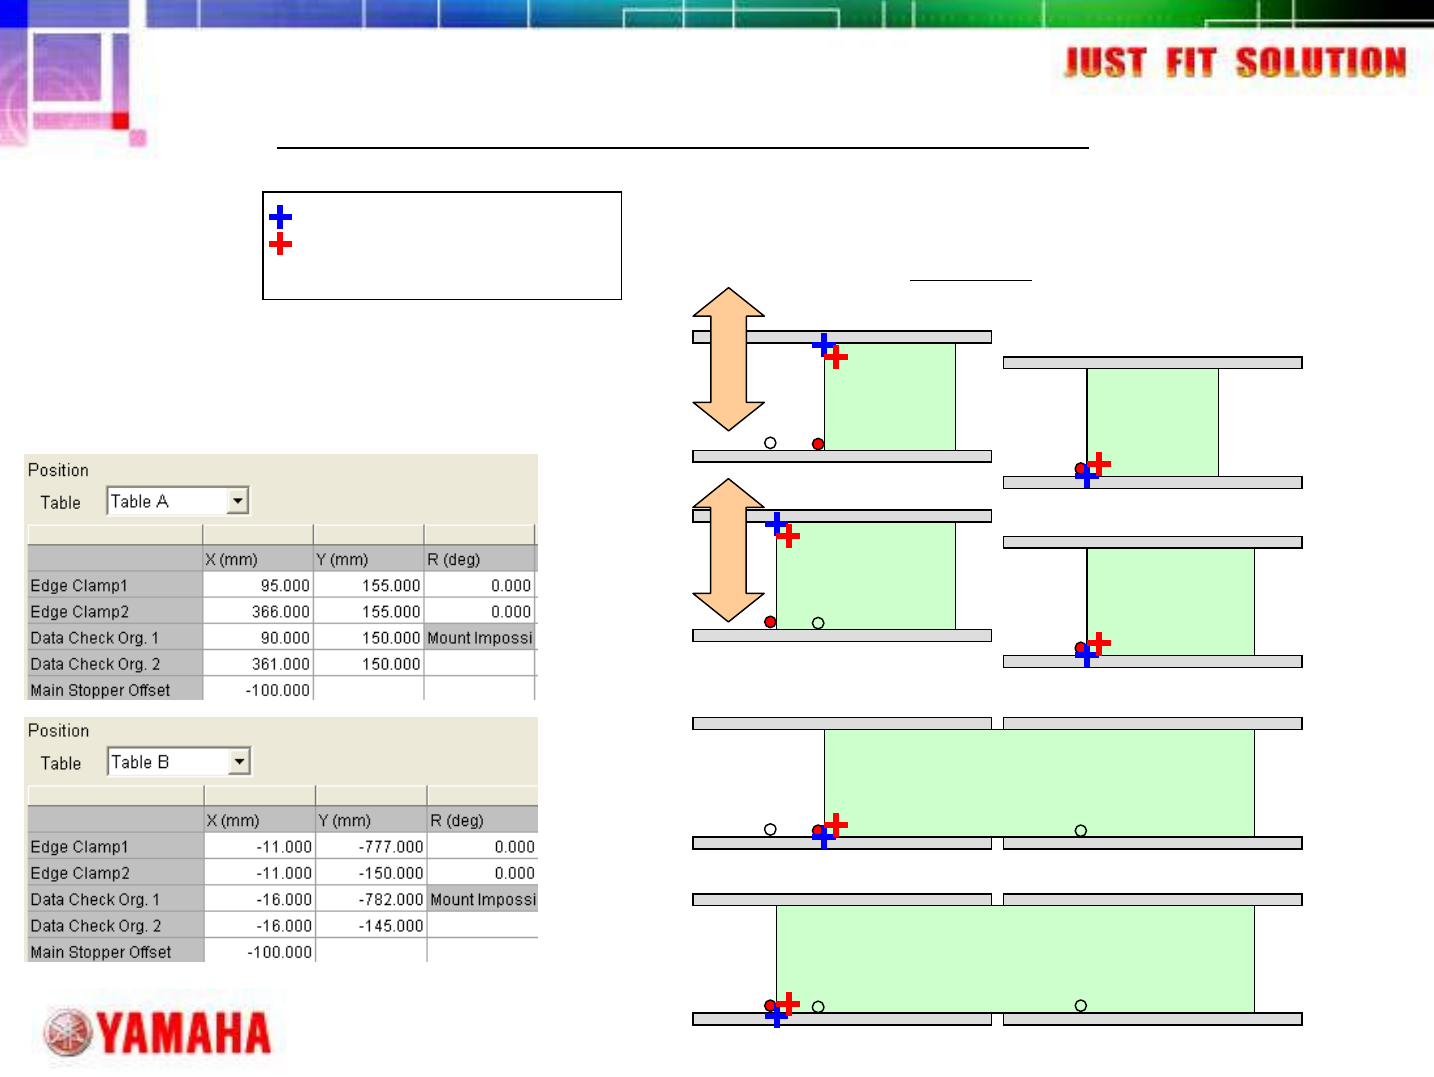Click the Edge Clamp2 row label in Table A
1434x1077 pixels.
[x=115, y=611]
